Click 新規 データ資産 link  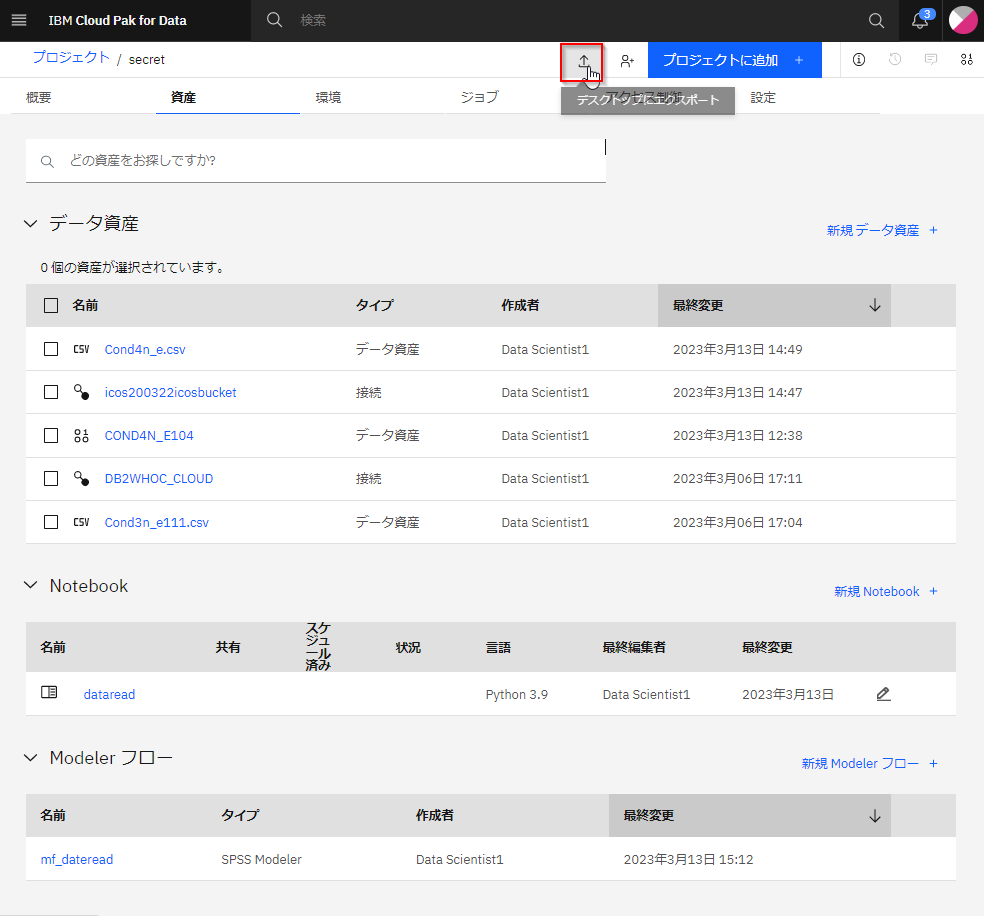[872, 230]
